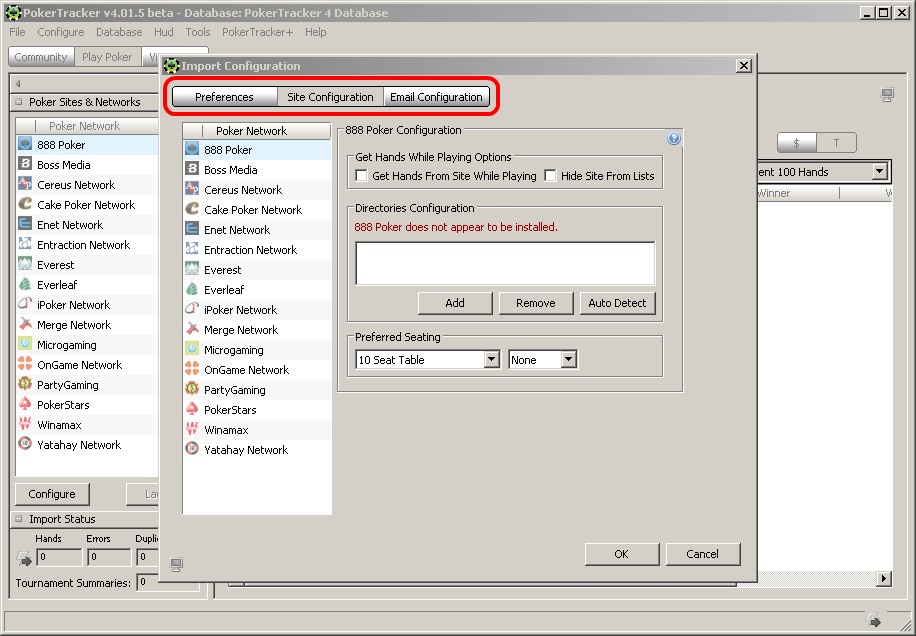Click Auto Detect button
This screenshot has height=636, width=916.
point(617,303)
